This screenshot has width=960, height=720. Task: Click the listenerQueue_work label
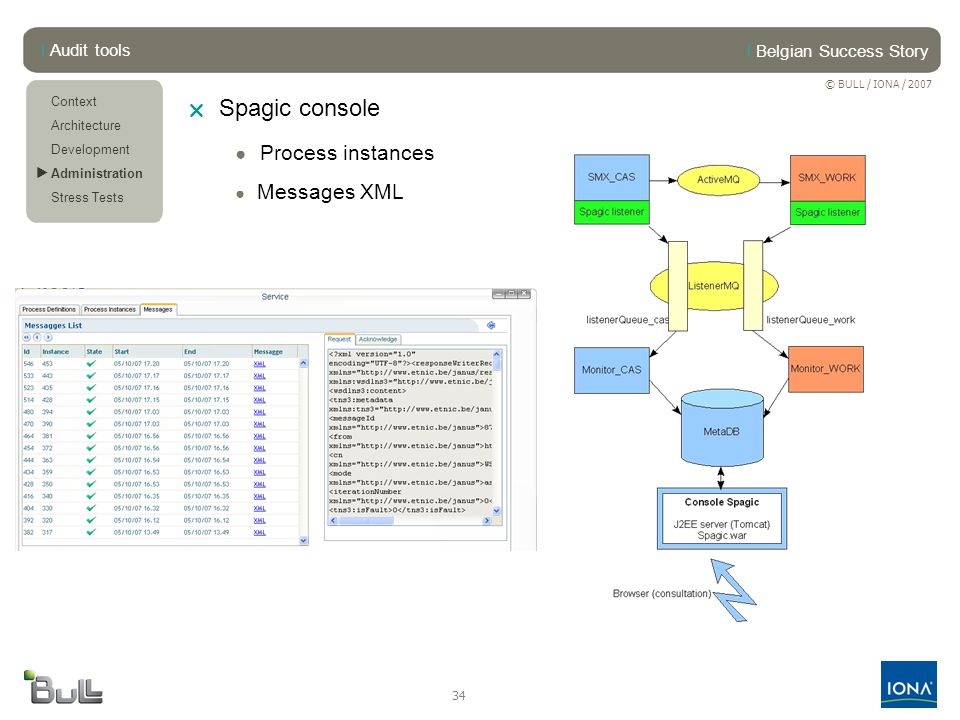(x=811, y=320)
